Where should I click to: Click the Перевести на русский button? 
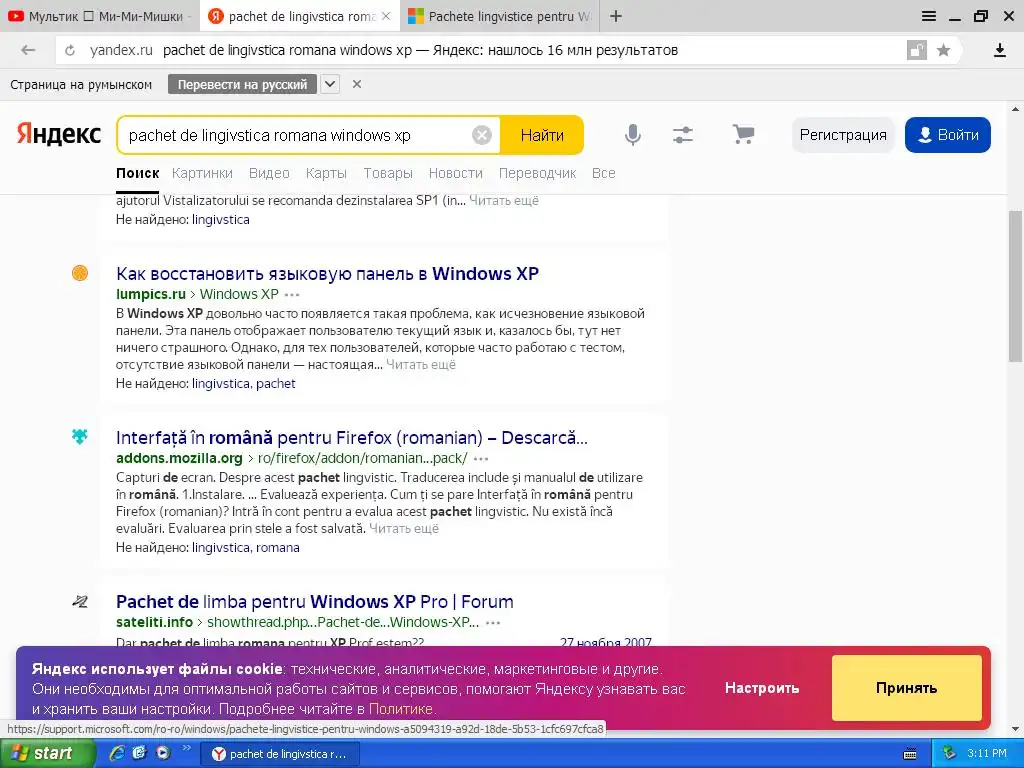(242, 84)
